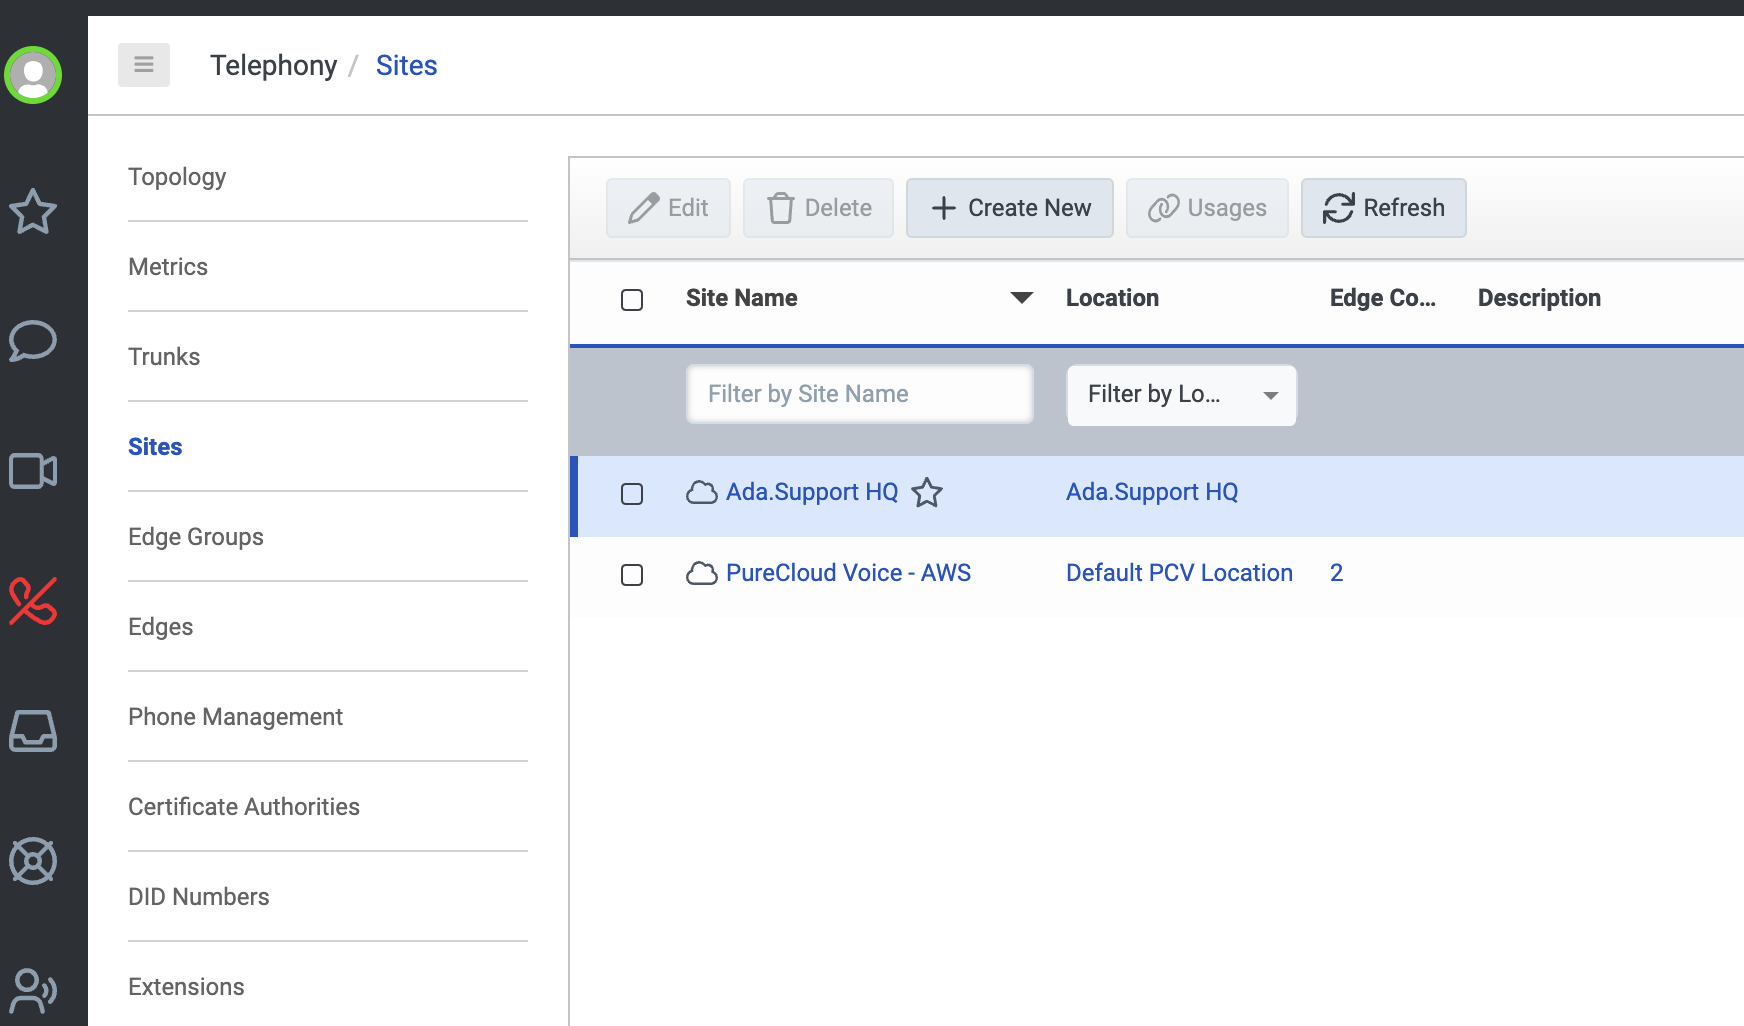Open the user profile avatar
Image resolution: width=1744 pixels, height=1026 pixels.
(x=33, y=75)
